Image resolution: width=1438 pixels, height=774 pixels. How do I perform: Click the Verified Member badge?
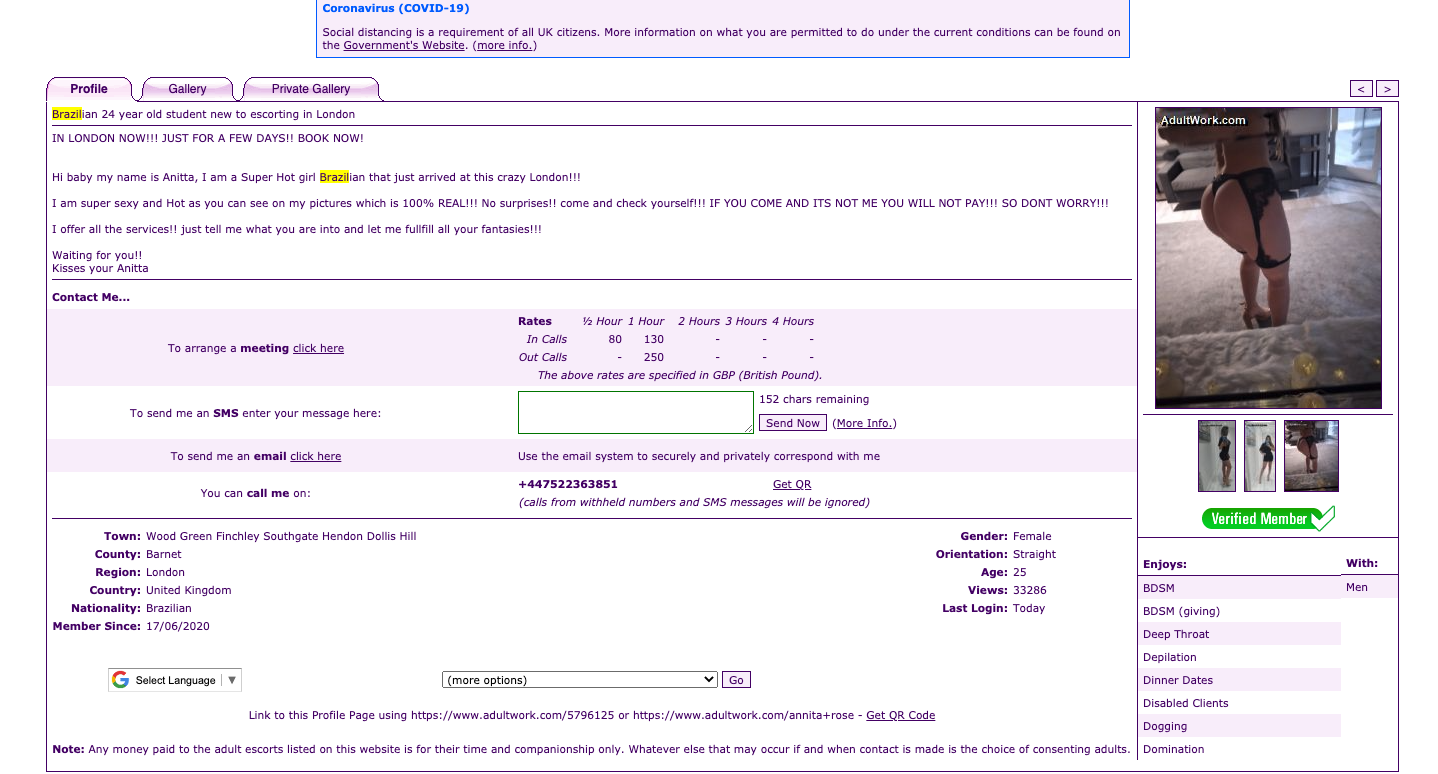tap(1268, 518)
